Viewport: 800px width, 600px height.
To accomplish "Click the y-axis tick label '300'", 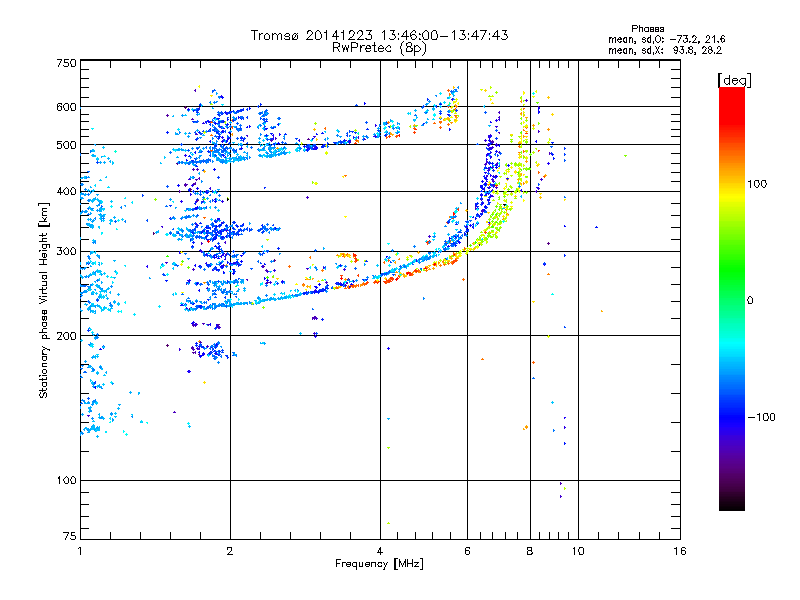I will coord(67,252).
